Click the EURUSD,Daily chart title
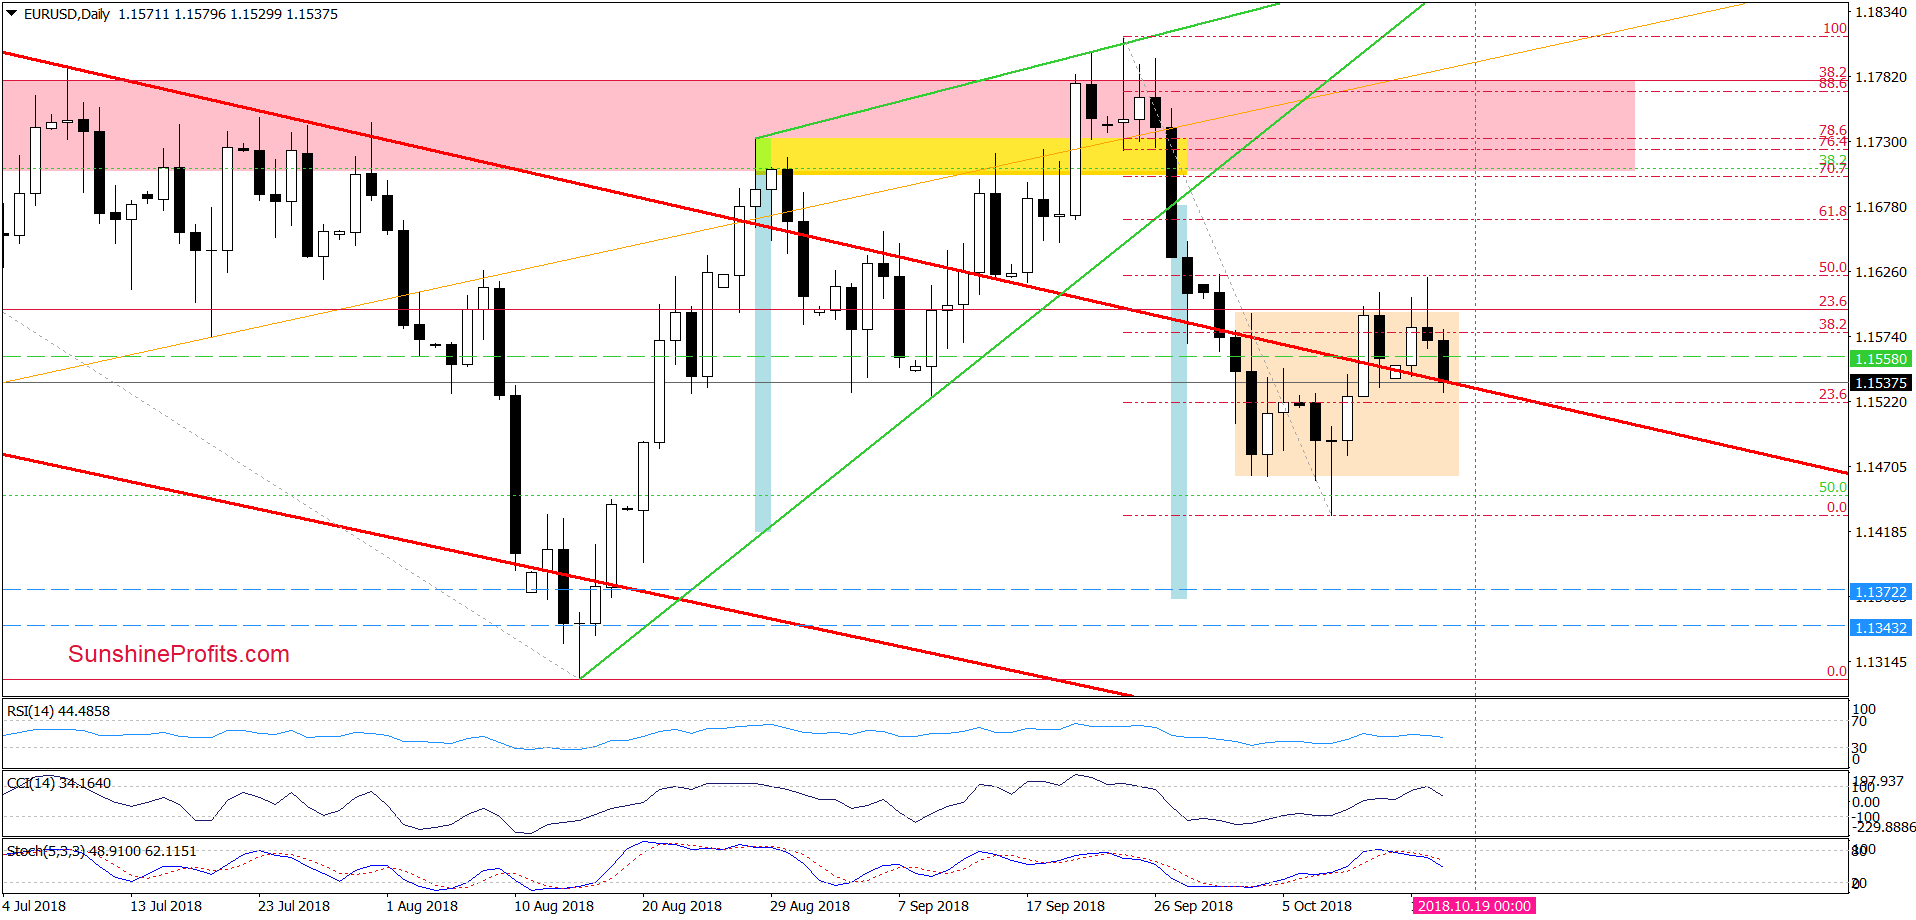1916x920 pixels. pyautogui.click(x=67, y=14)
